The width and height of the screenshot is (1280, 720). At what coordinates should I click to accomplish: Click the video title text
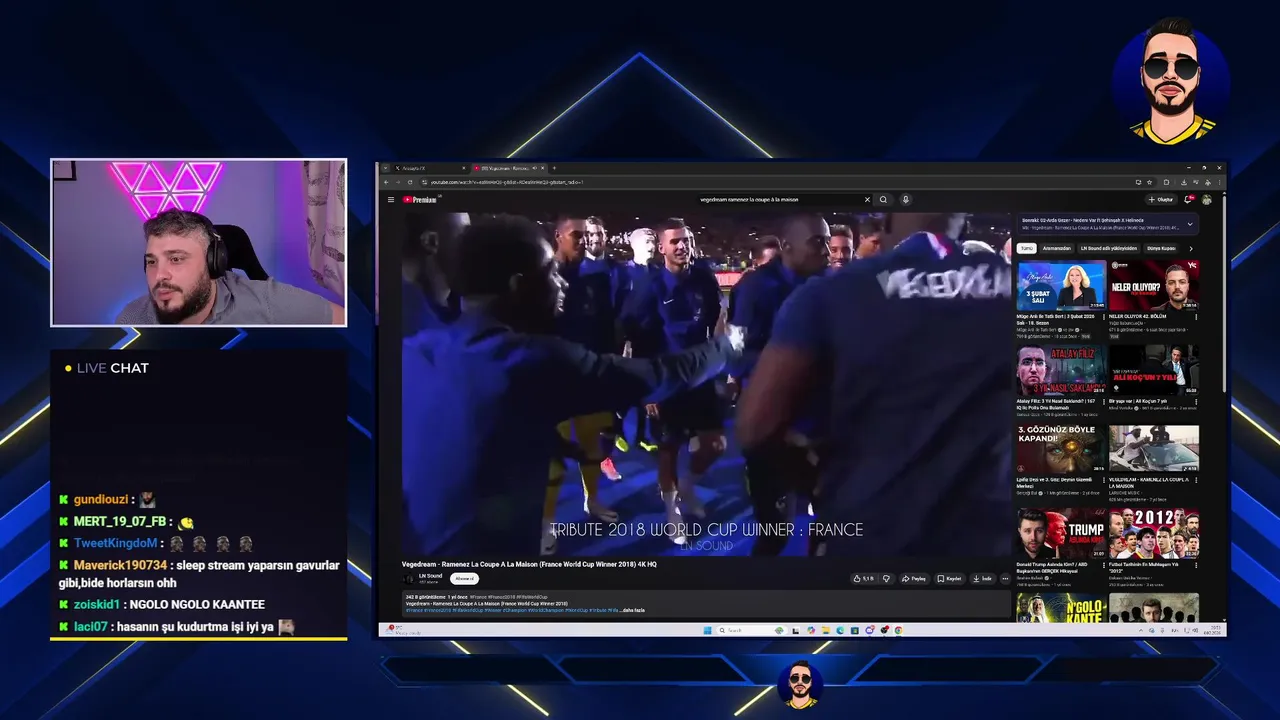tap(529, 564)
